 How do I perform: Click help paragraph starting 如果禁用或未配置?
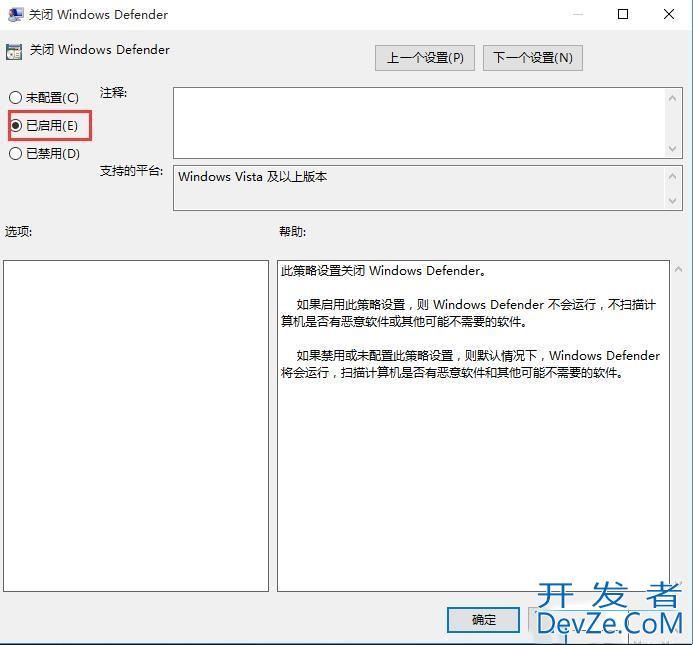pos(470,364)
